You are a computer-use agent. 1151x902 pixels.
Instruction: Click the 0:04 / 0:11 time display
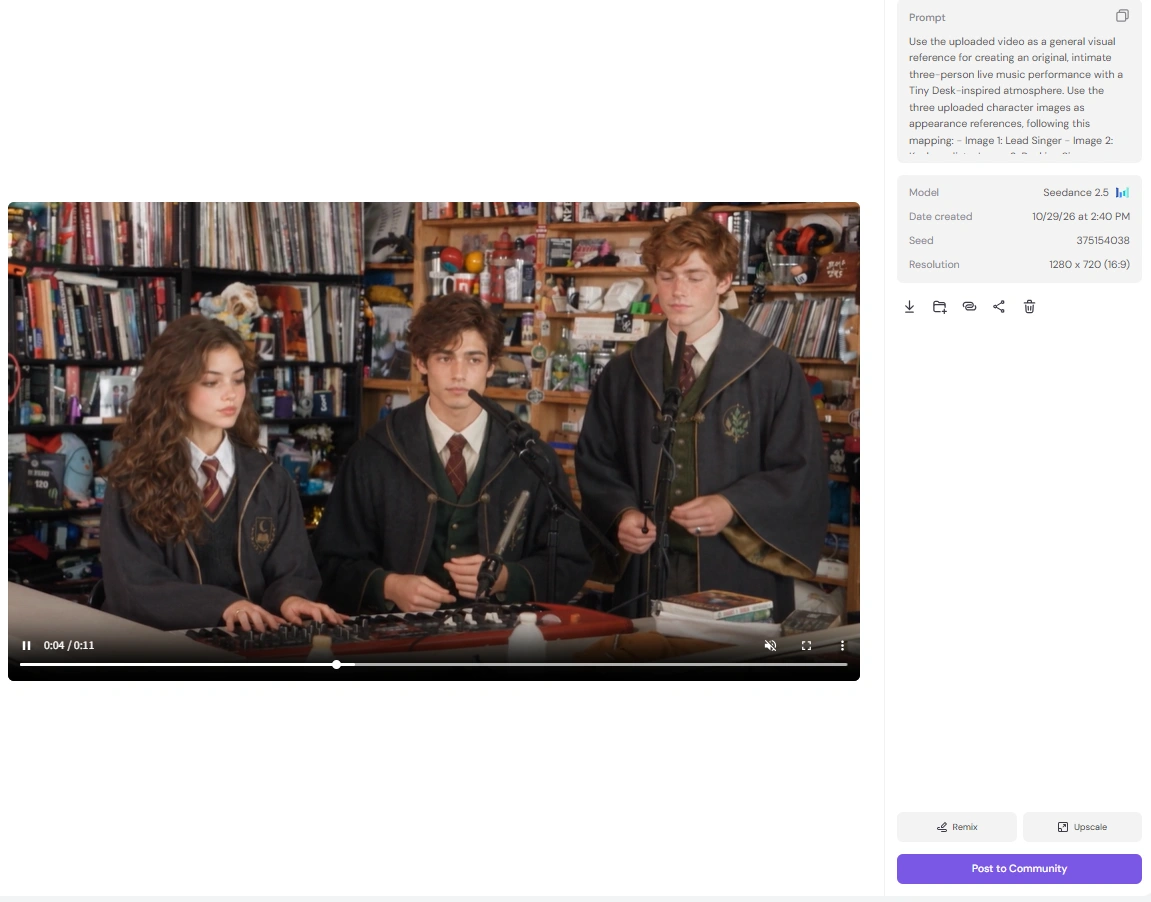tap(69, 646)
